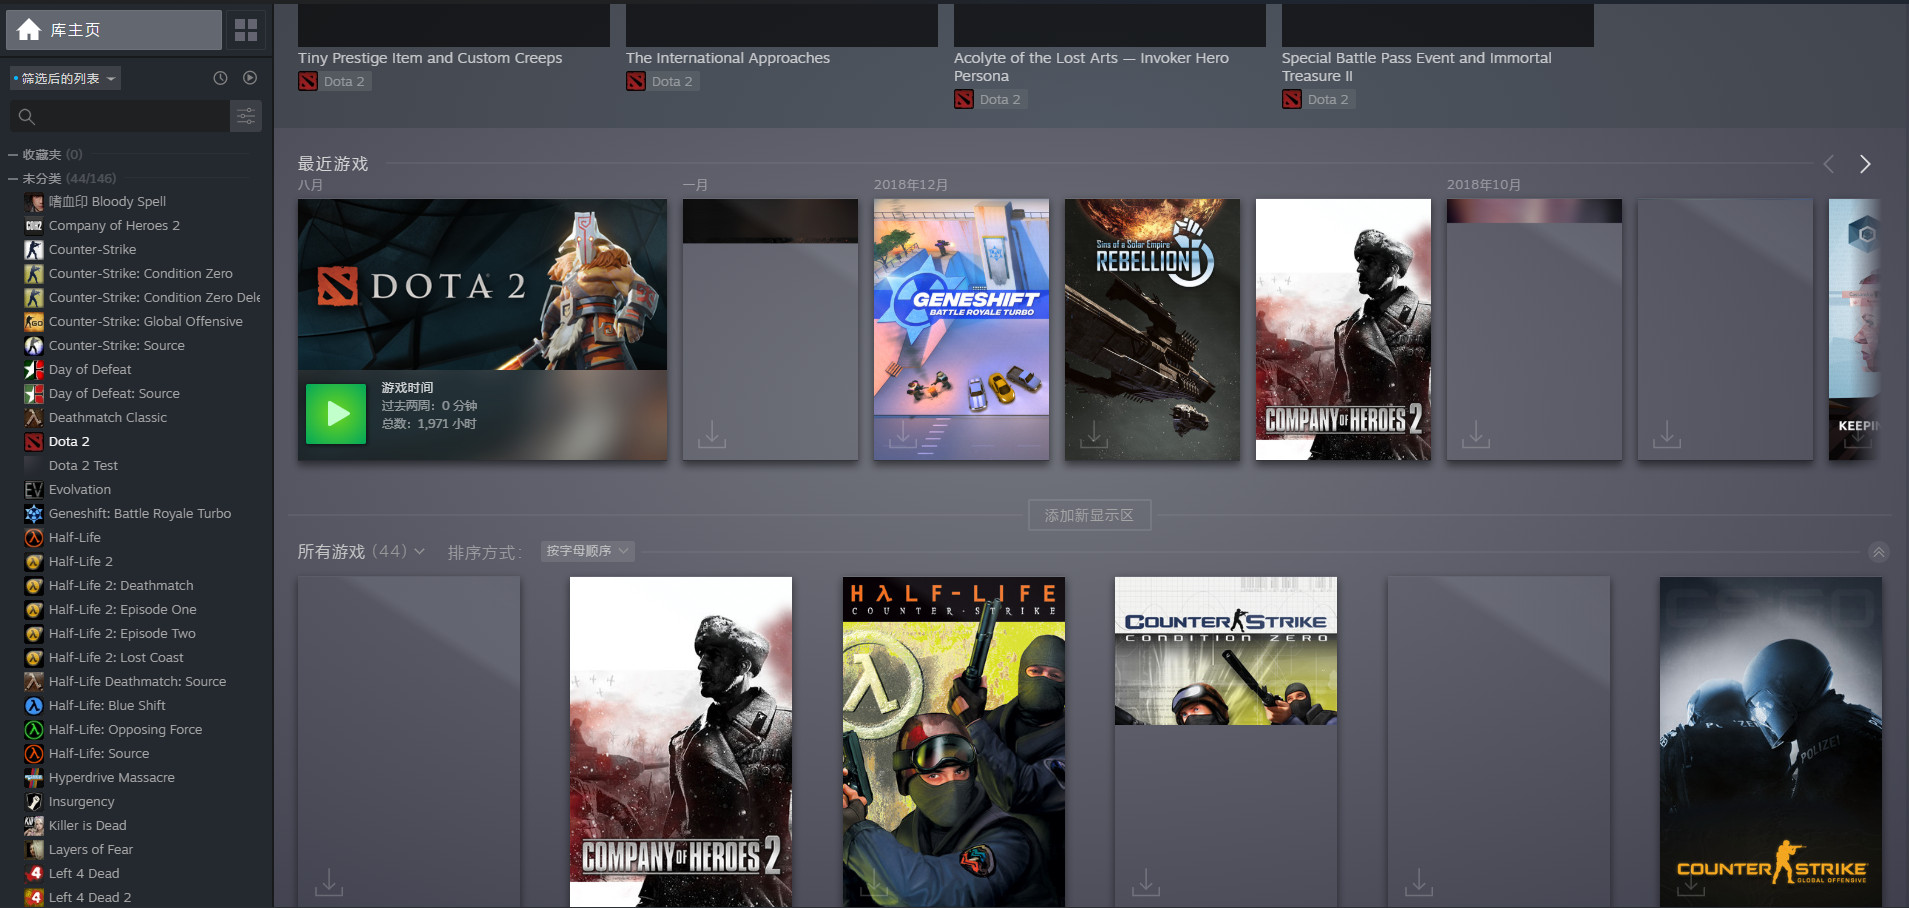Download icon on the January recent game card
This screenshot has height=908, width=1909.
(712, 434)
